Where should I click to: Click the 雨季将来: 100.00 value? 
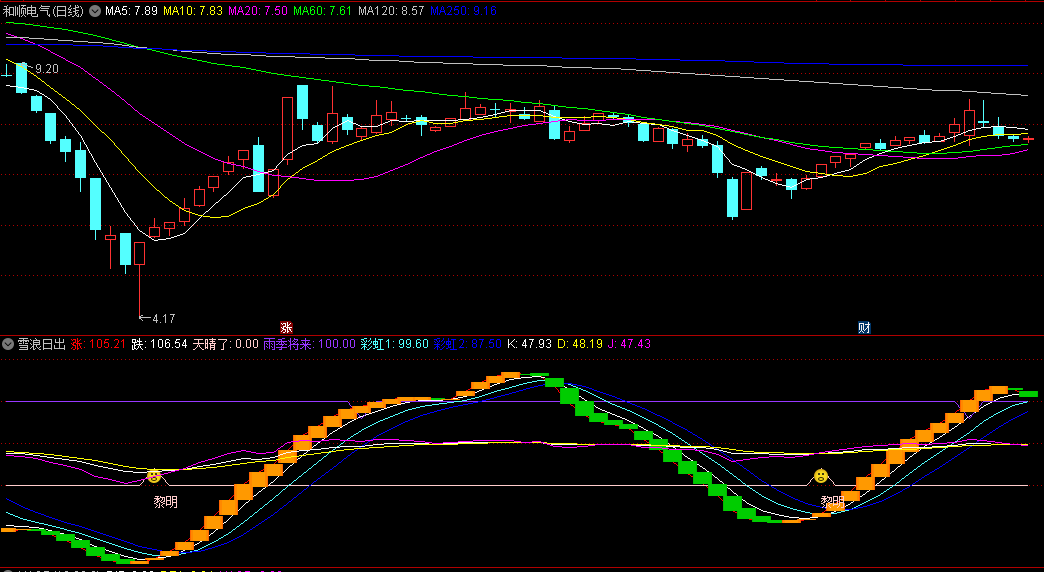pyautogui.click(x=310, y=344)
